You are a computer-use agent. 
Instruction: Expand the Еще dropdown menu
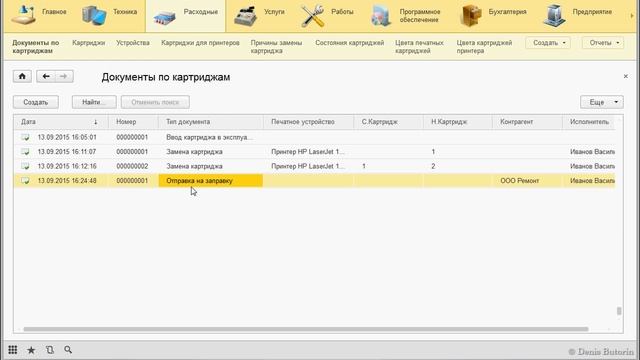coord(602,102)
